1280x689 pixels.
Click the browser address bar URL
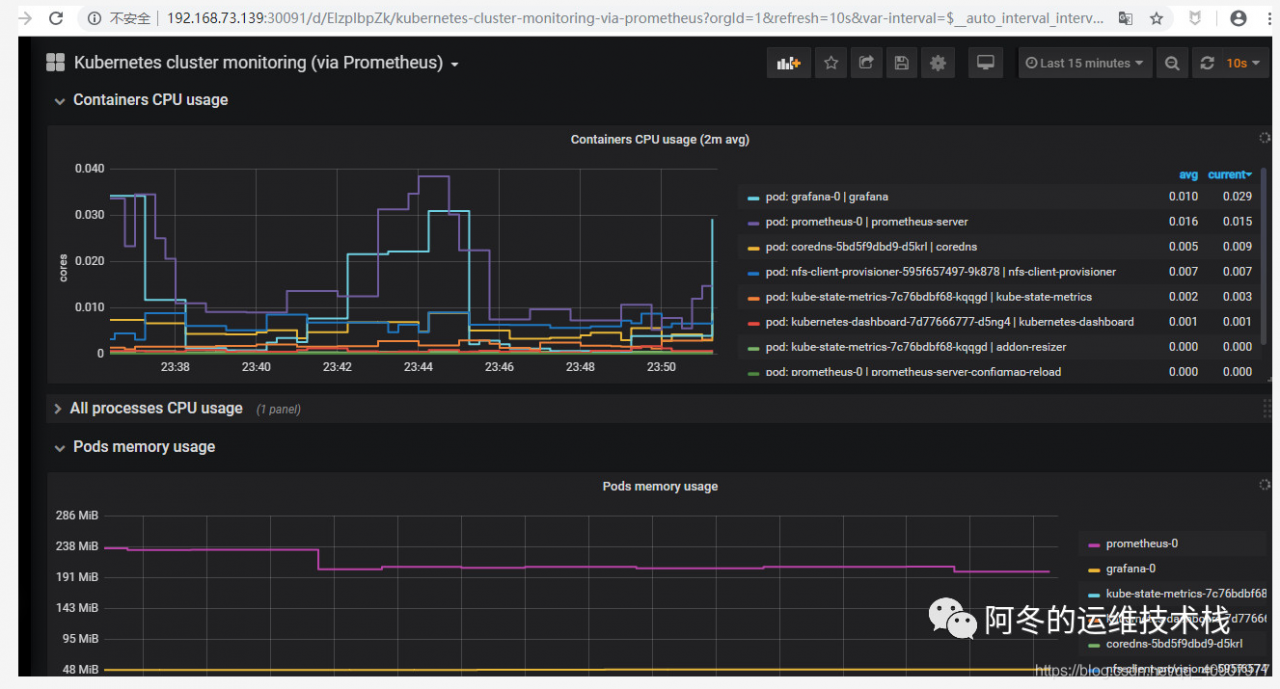(x=636, y=18)
